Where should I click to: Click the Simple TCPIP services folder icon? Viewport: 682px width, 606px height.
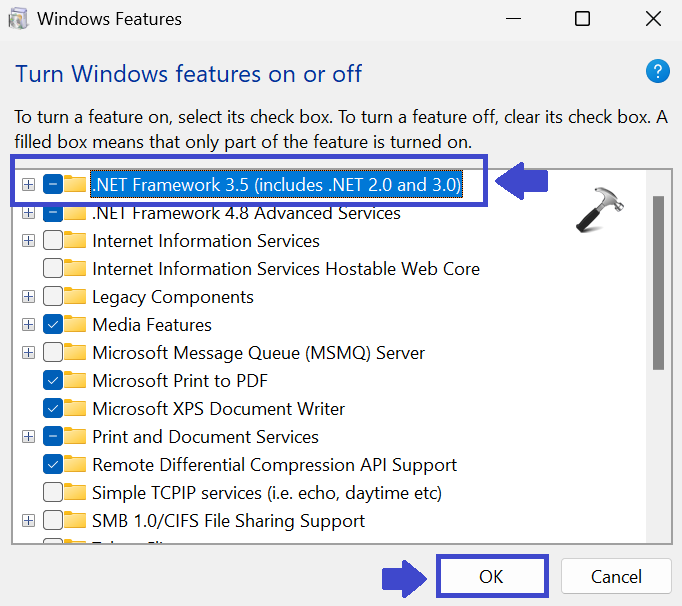[x=75, y=493]
